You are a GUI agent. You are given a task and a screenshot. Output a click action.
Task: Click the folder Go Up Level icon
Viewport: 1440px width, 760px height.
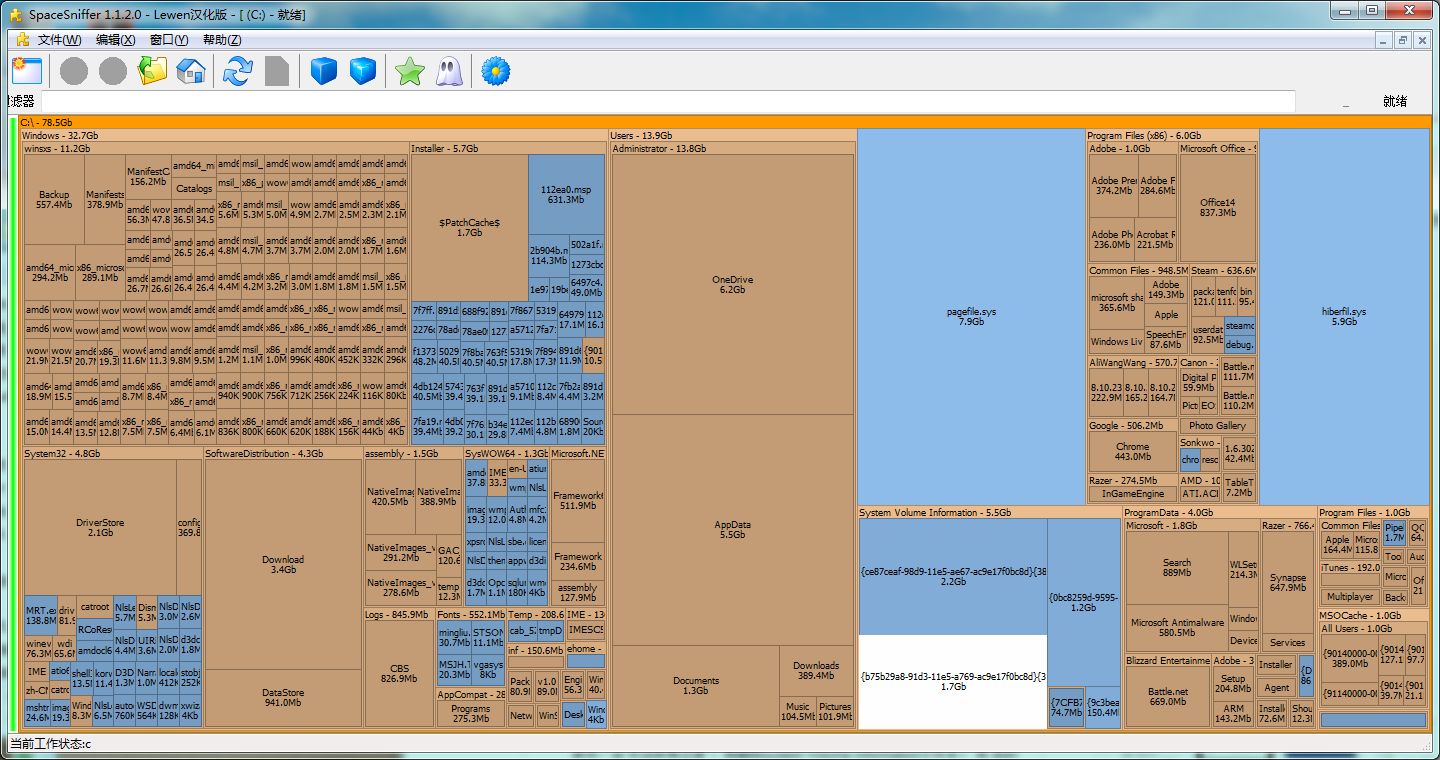pyautogui.click(x=153, y=71)
